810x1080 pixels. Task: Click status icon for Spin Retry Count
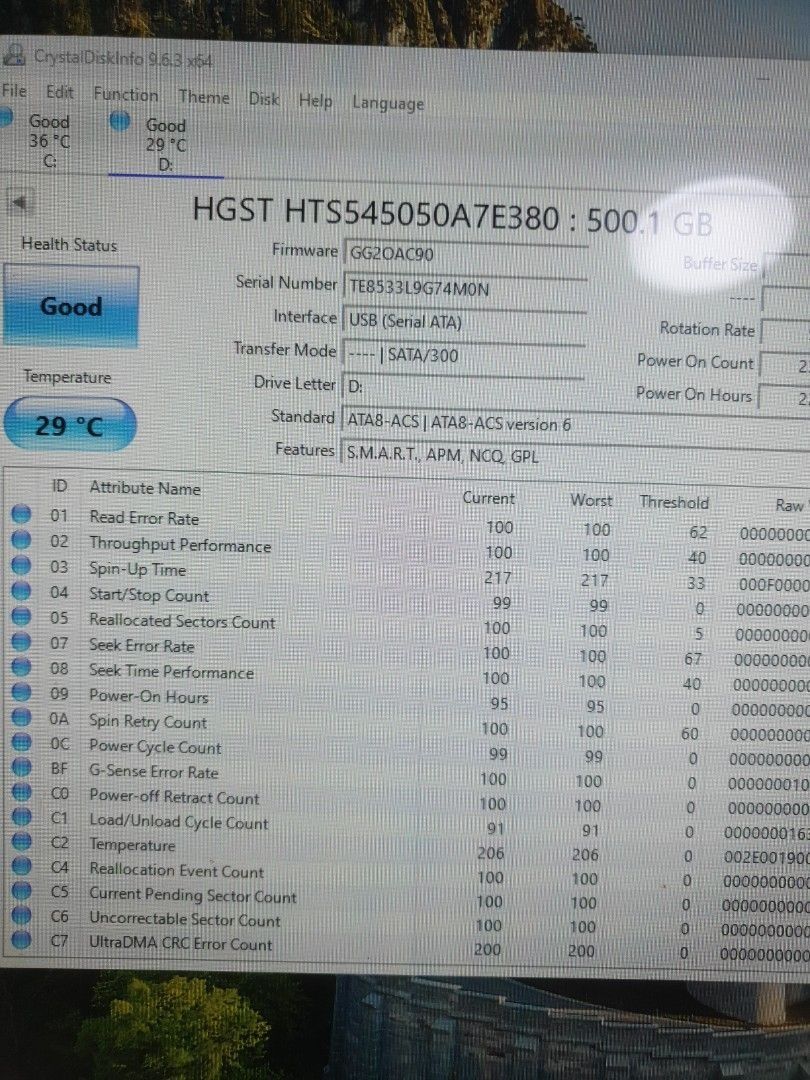(21, 718)
